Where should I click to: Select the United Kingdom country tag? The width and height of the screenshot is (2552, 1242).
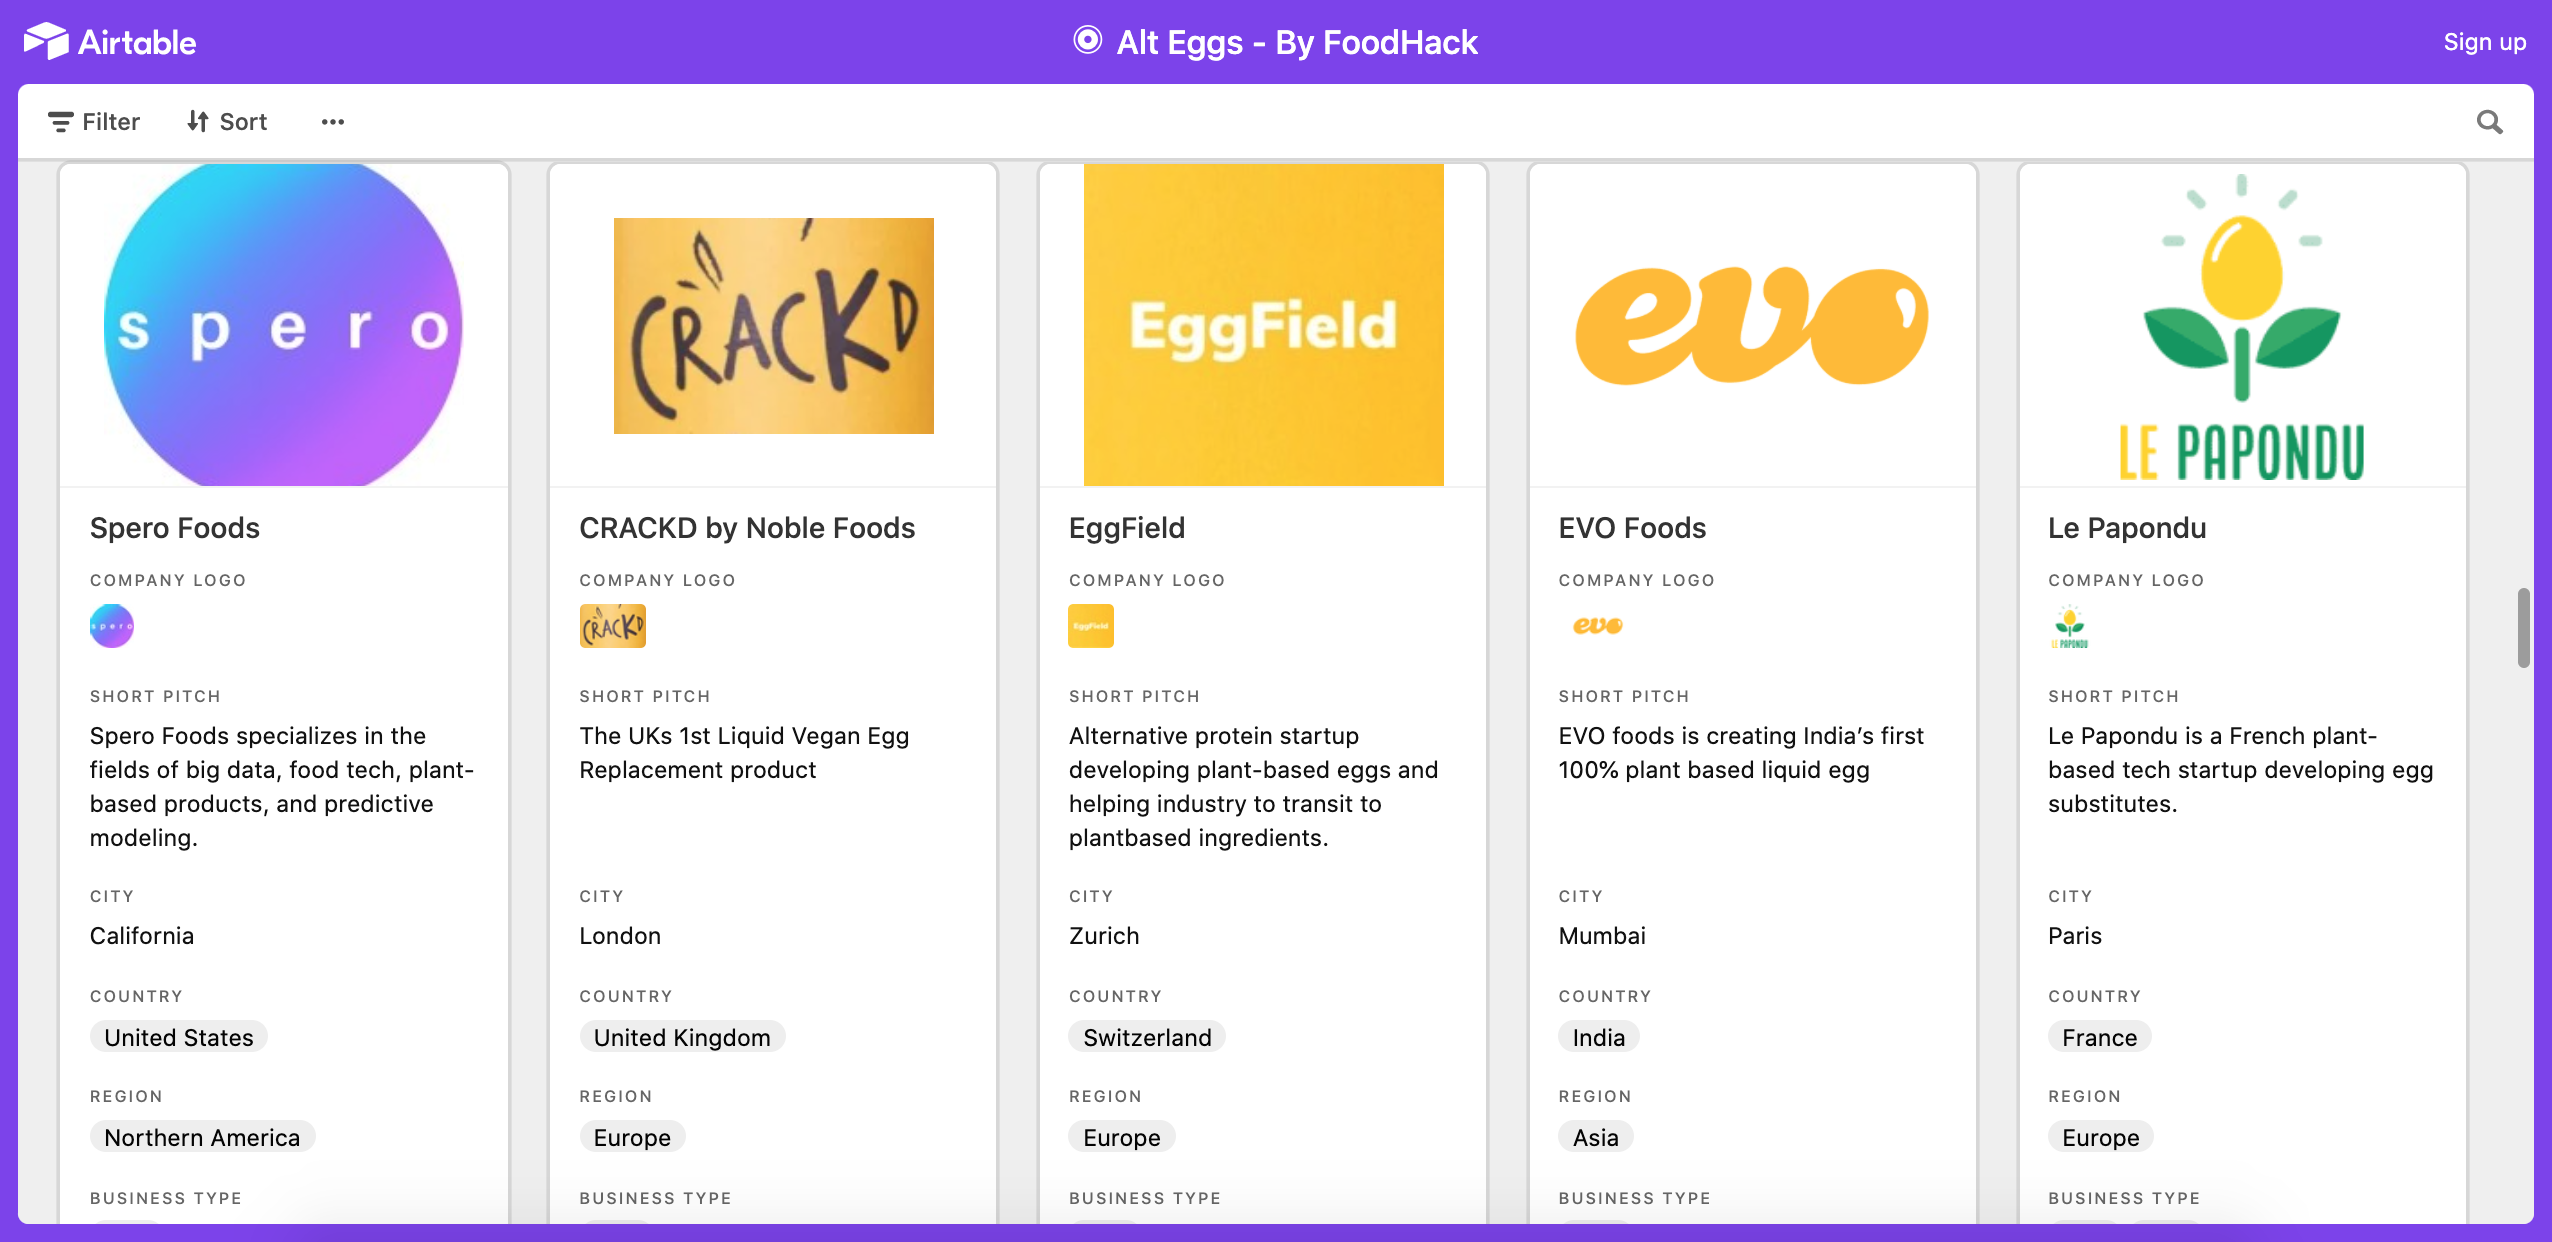(x=682, y=1037)
